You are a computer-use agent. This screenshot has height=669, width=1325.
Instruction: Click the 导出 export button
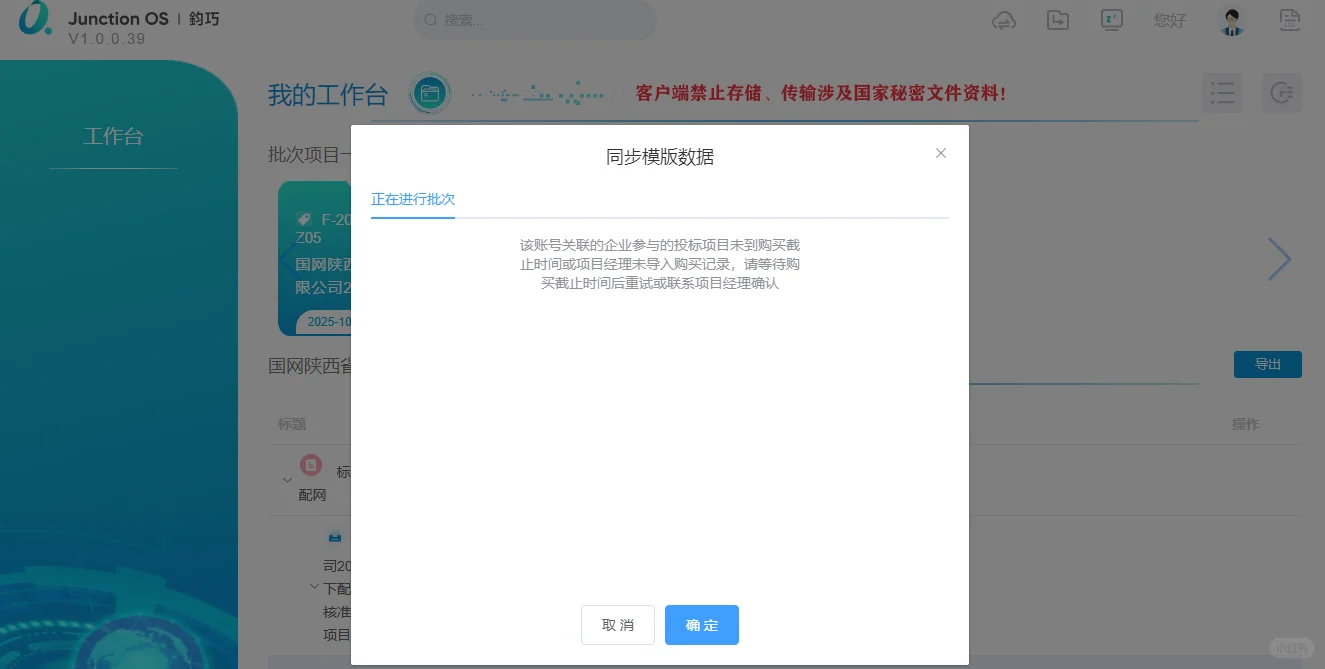point(1267,364)
